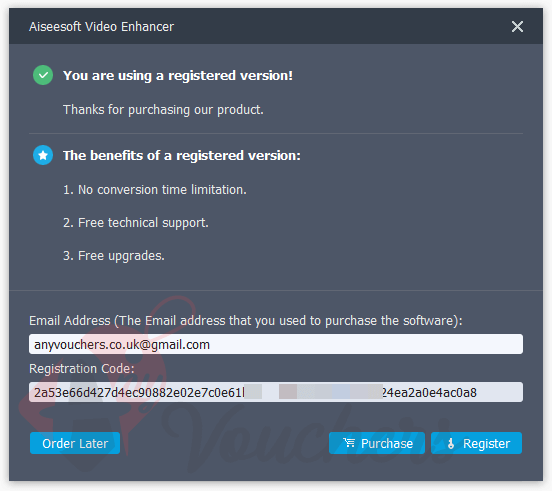Click the Register button
The image size is (552, 491).
click(476, 443)
